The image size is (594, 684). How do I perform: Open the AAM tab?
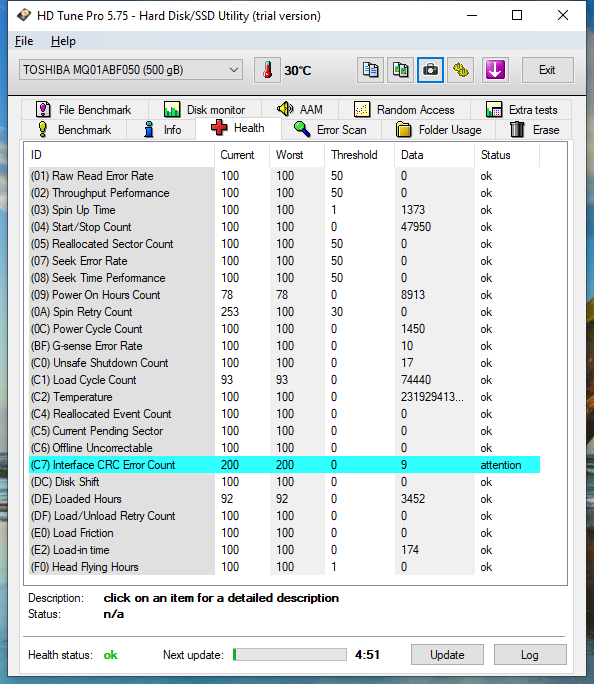(300, 109)
